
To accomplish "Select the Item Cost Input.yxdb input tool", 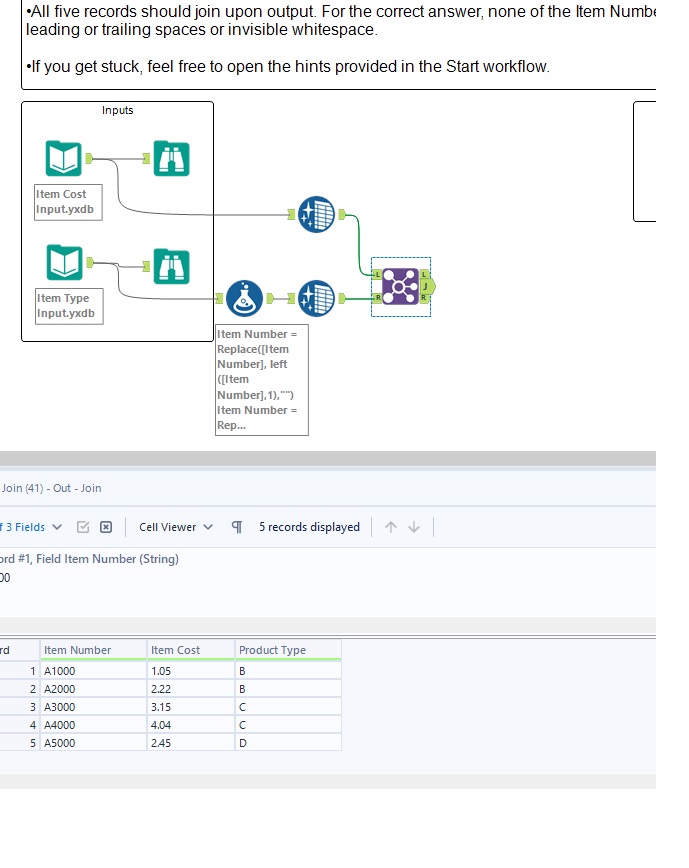I will click(62, 158).
